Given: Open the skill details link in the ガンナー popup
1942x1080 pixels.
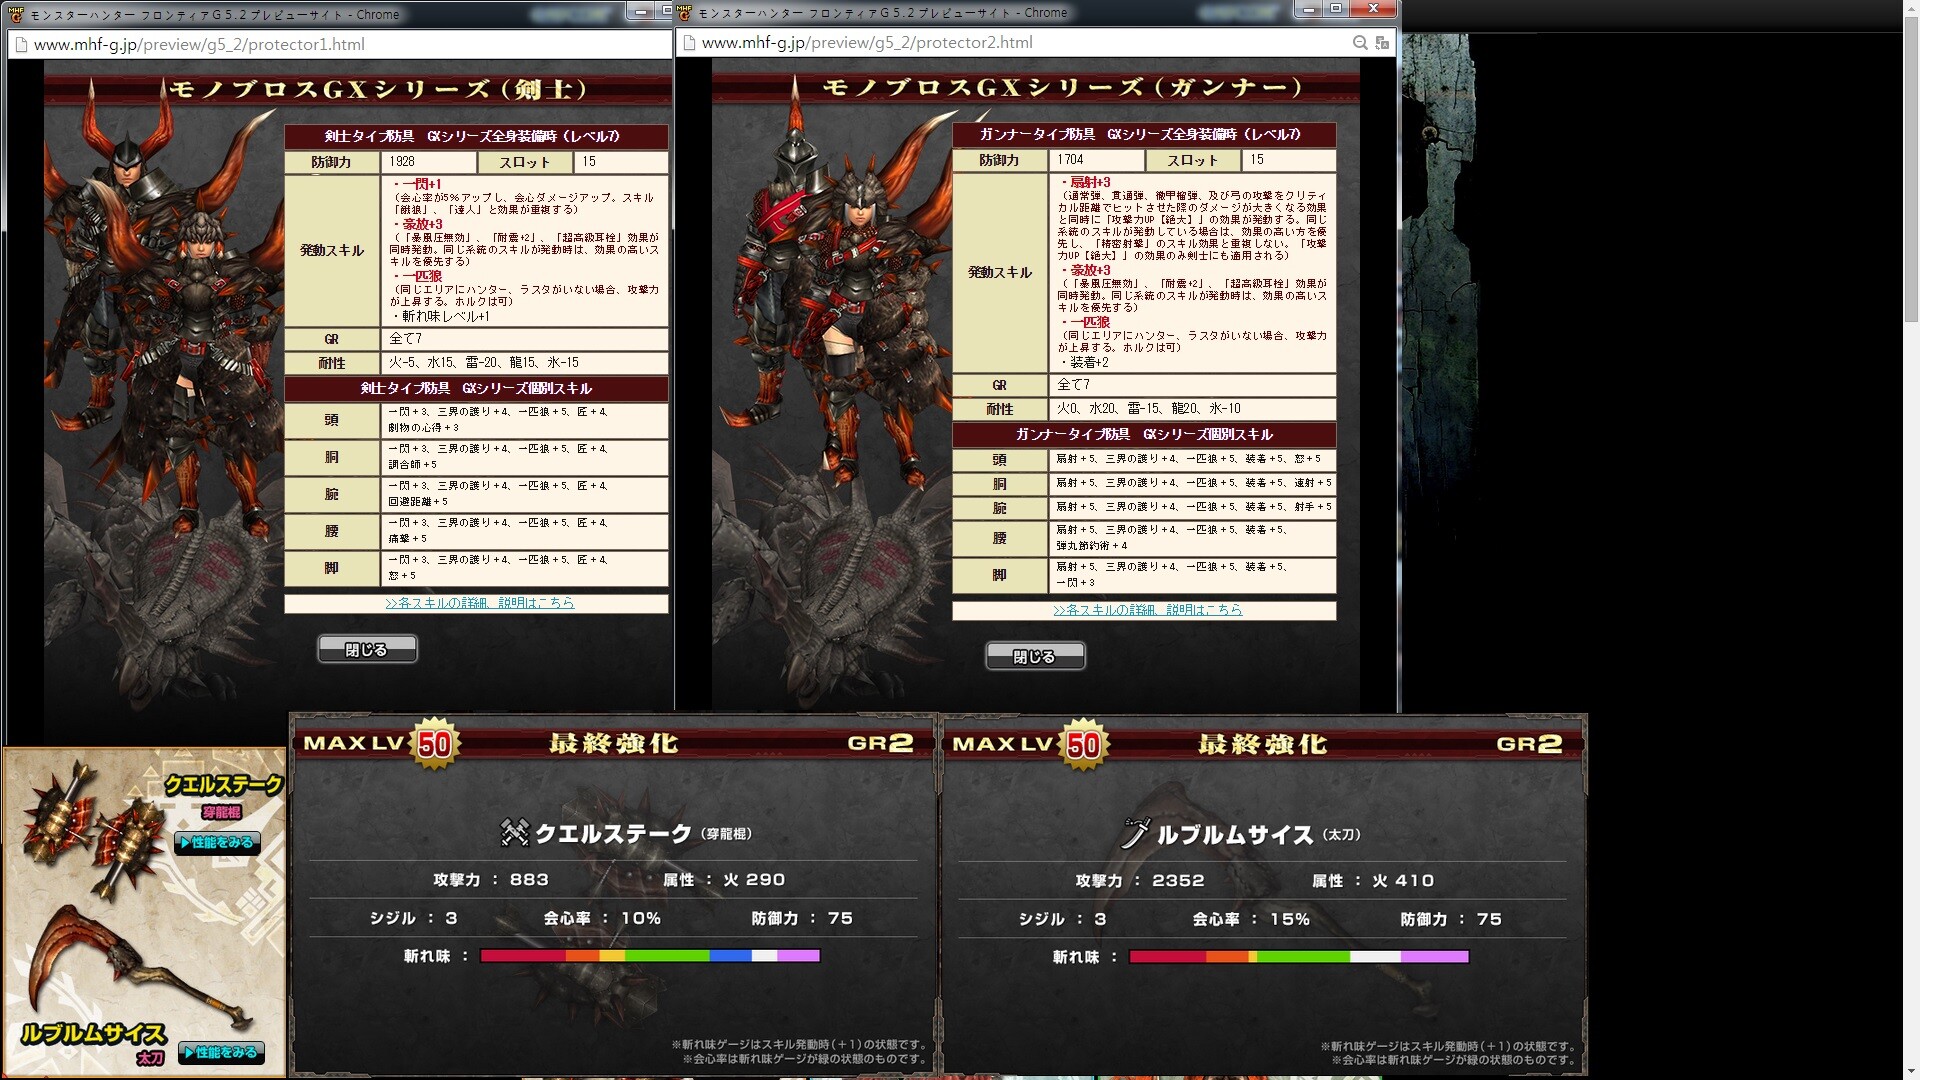Looking at the screenshot, I should pyautogui.click(x=1147, y=610).
